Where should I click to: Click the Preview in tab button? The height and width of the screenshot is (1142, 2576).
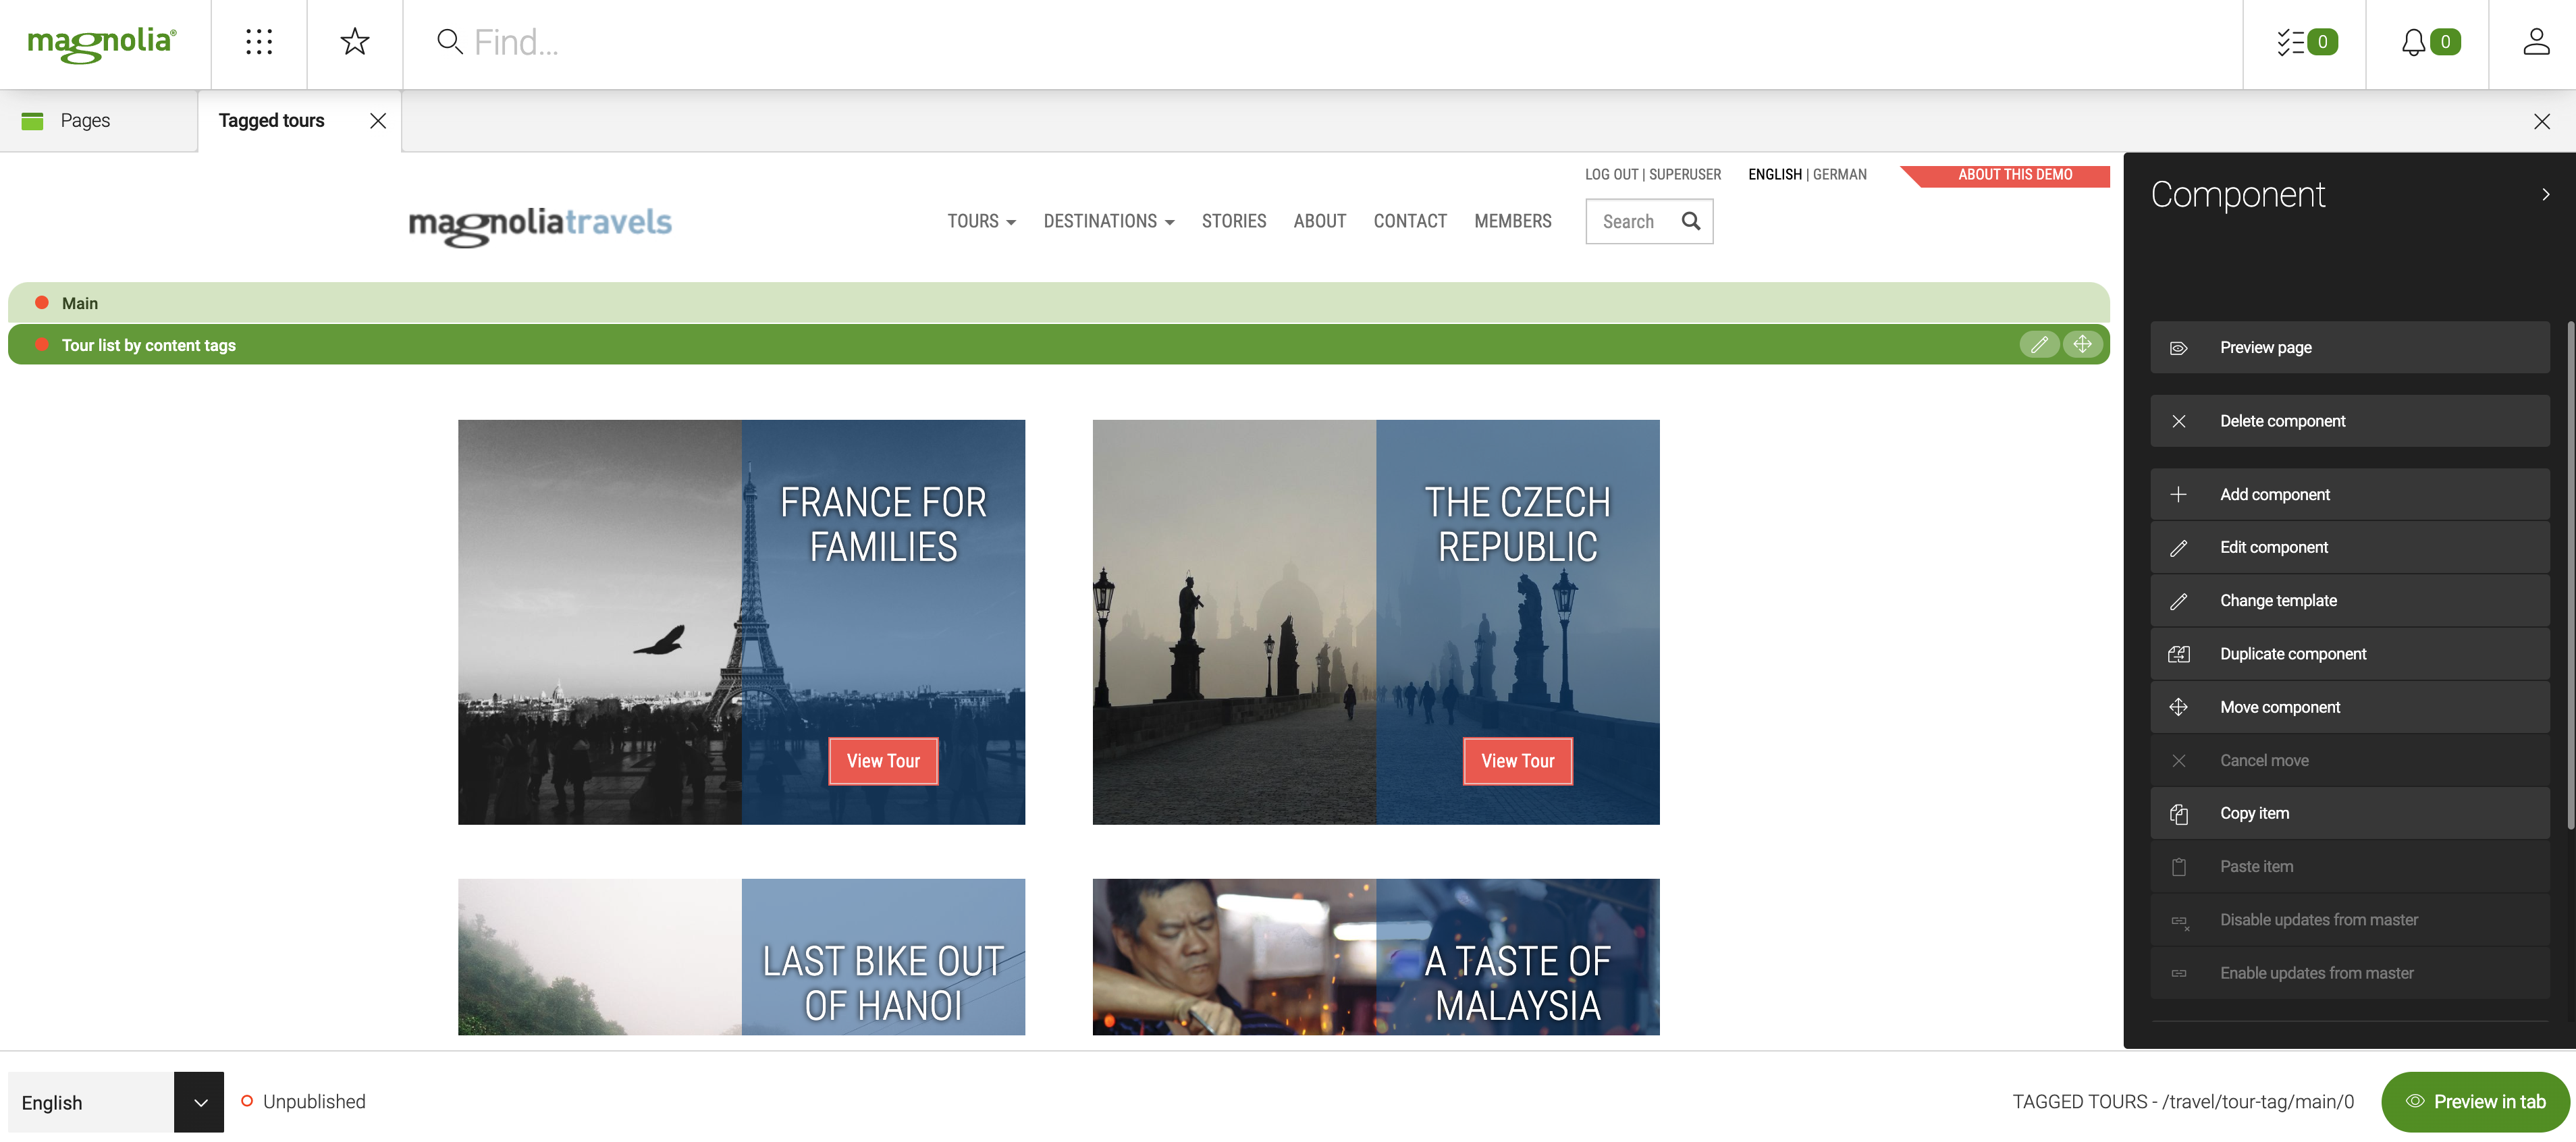(2475, 1101)
